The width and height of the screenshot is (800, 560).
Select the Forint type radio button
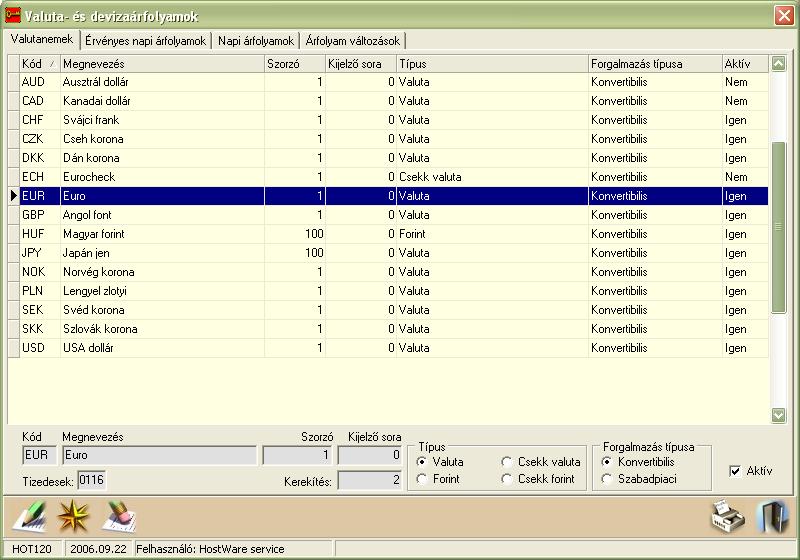point(421,479)
